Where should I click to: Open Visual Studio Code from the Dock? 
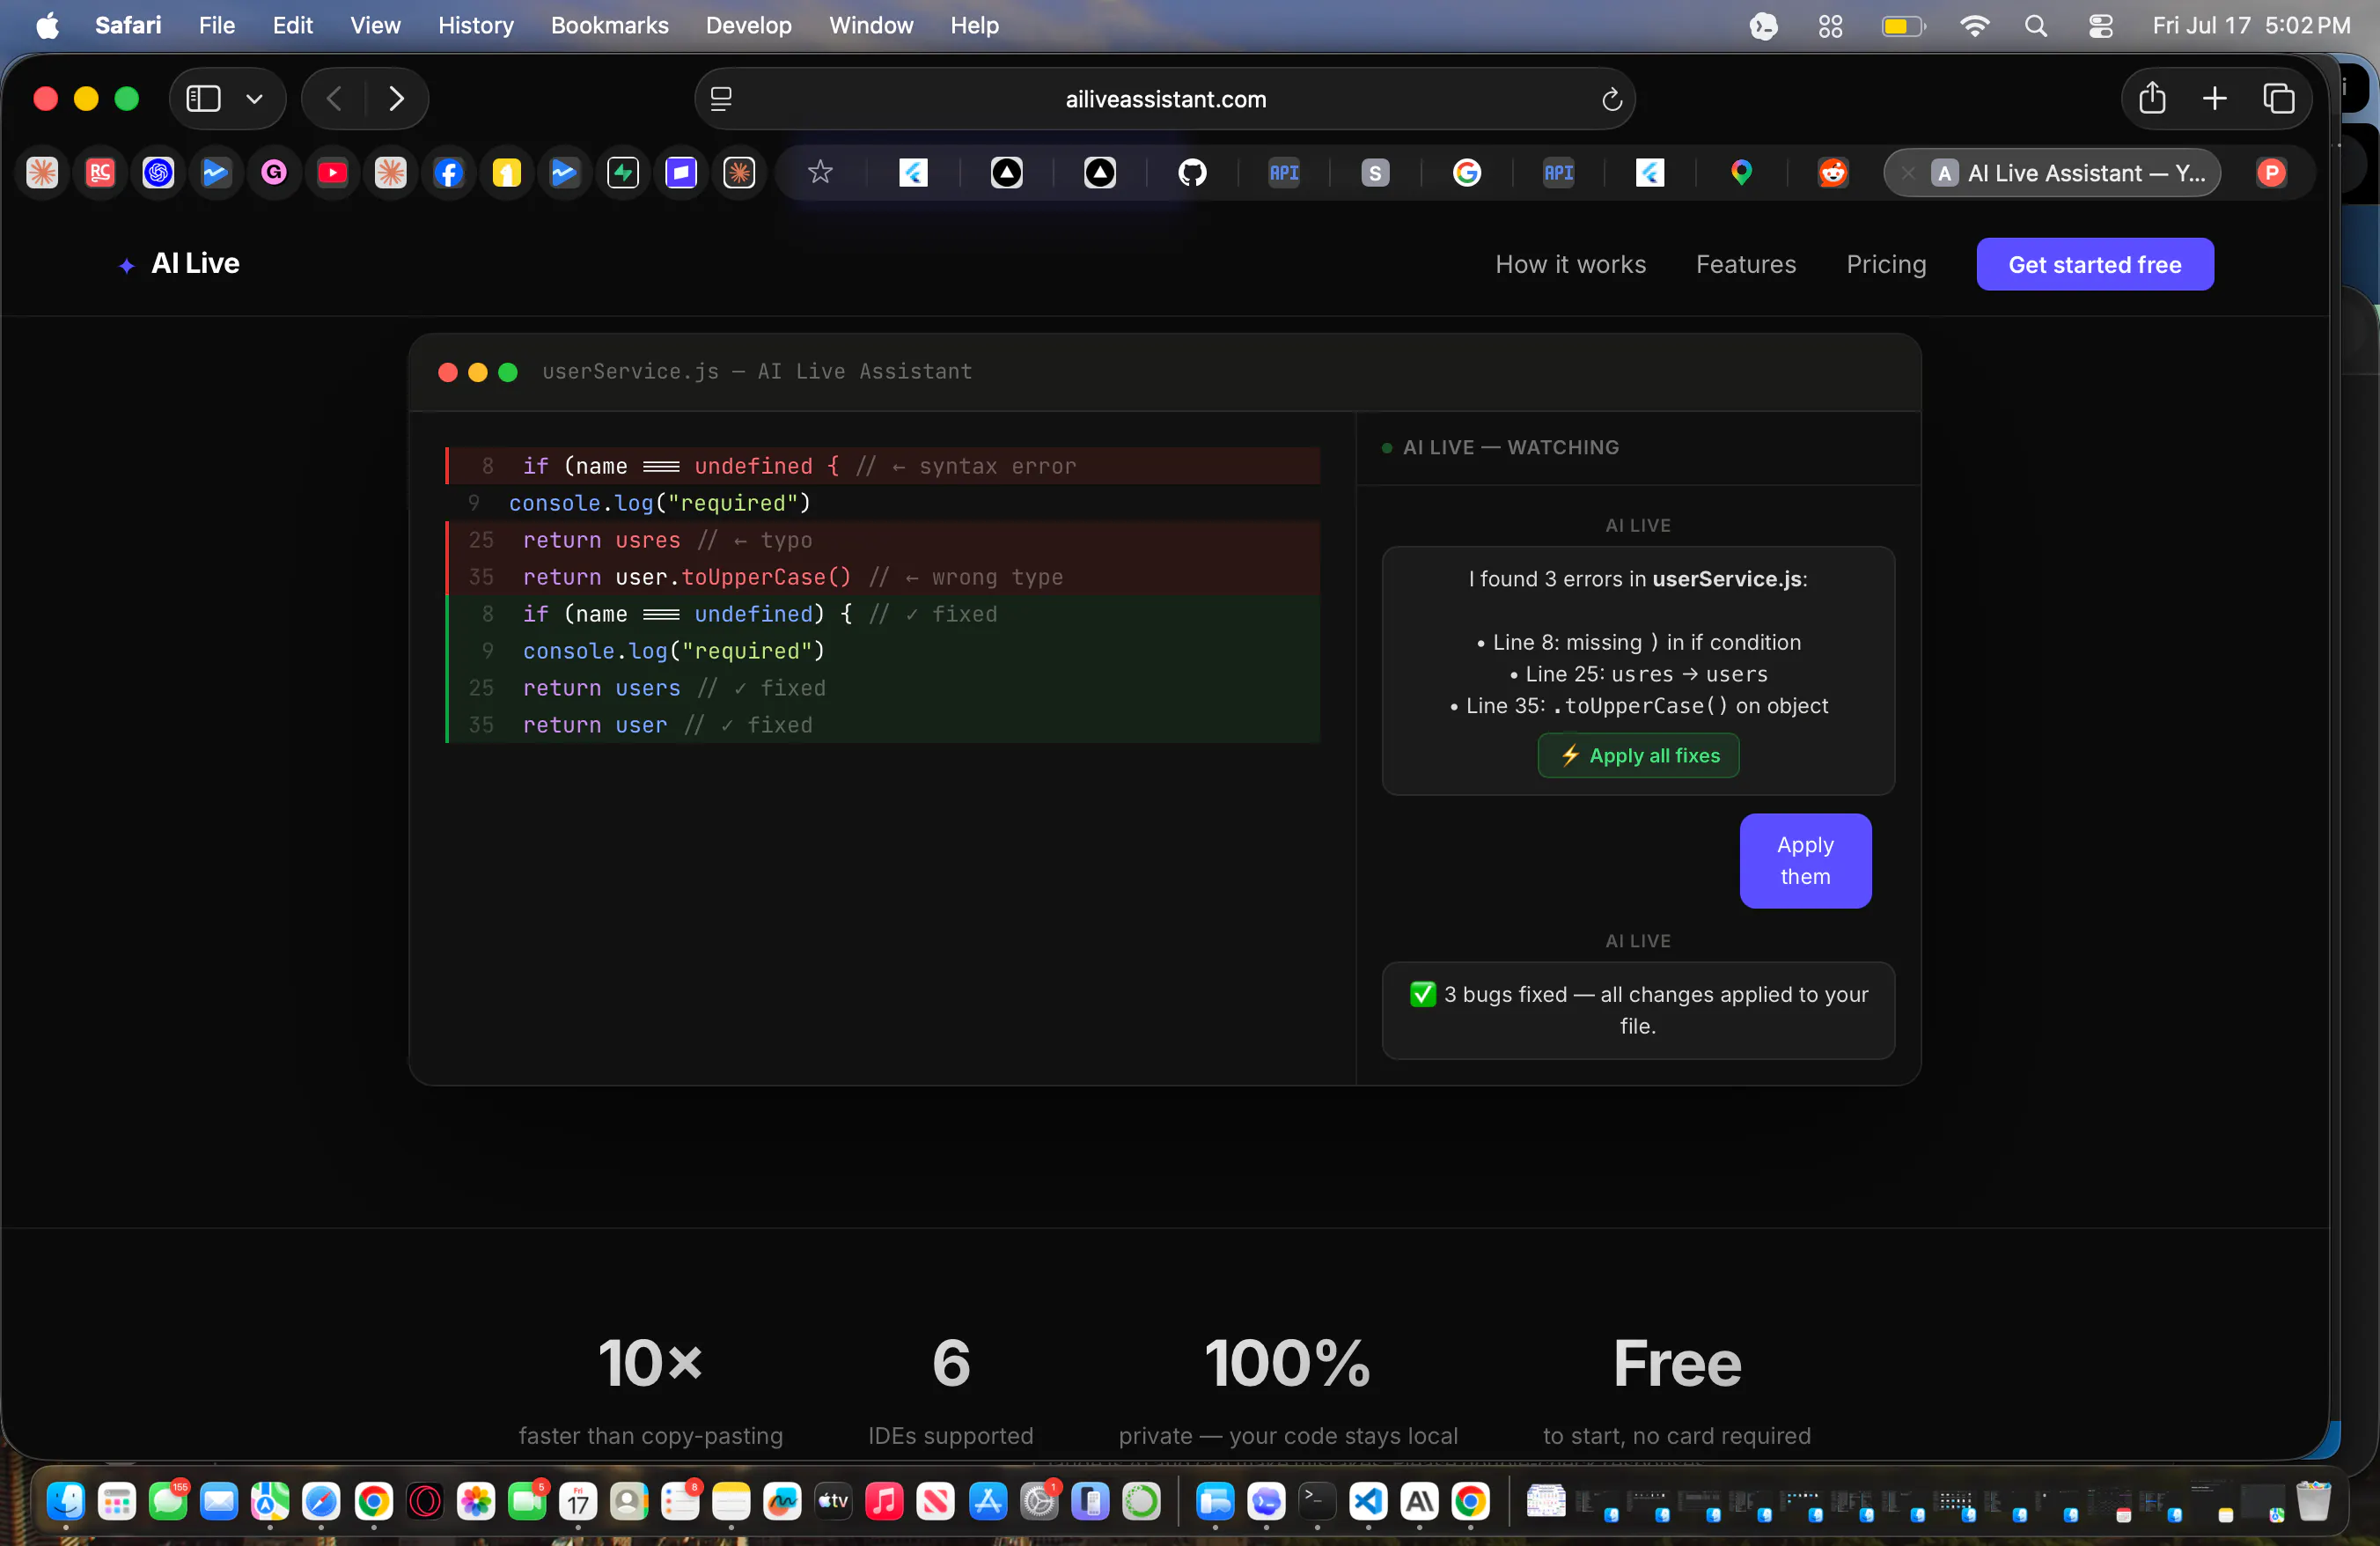(x=1368, y=1500)
